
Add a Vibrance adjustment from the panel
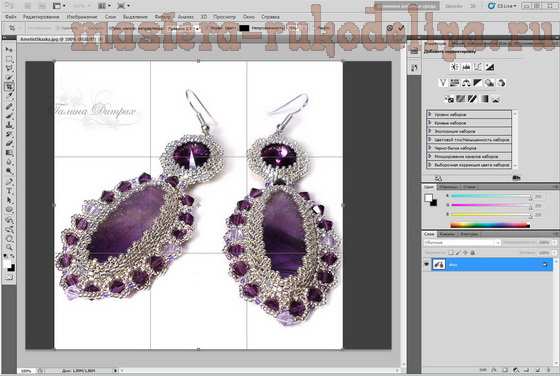[443, 83]
